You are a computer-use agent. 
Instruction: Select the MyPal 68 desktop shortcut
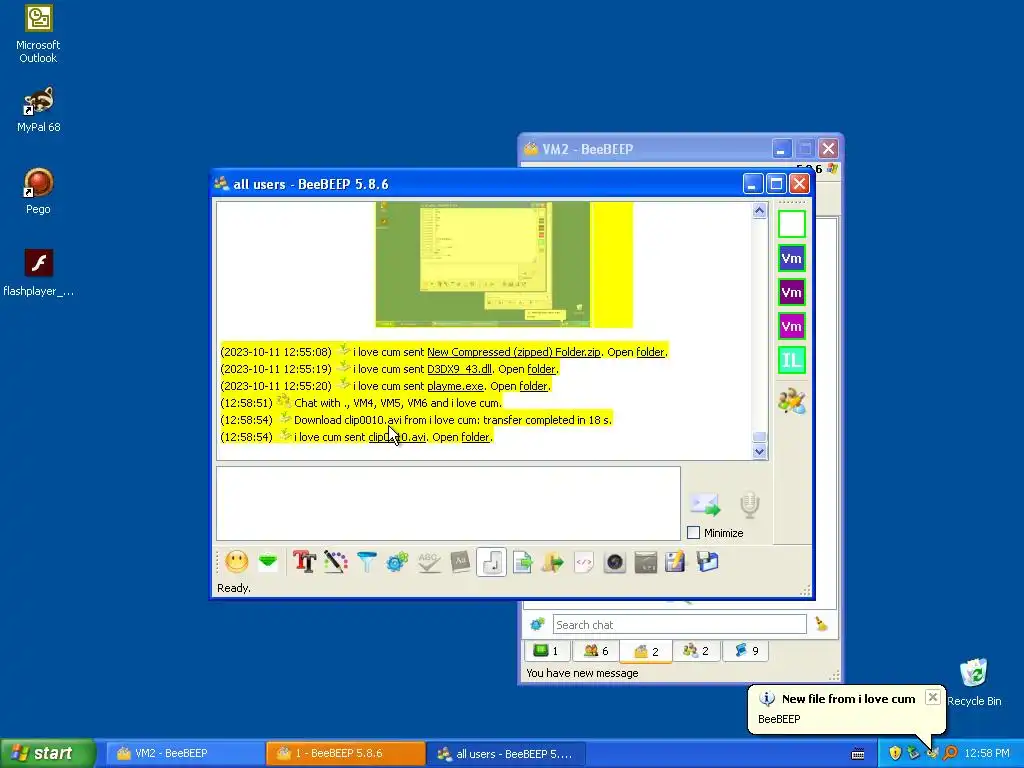click(x=38, y=110)
